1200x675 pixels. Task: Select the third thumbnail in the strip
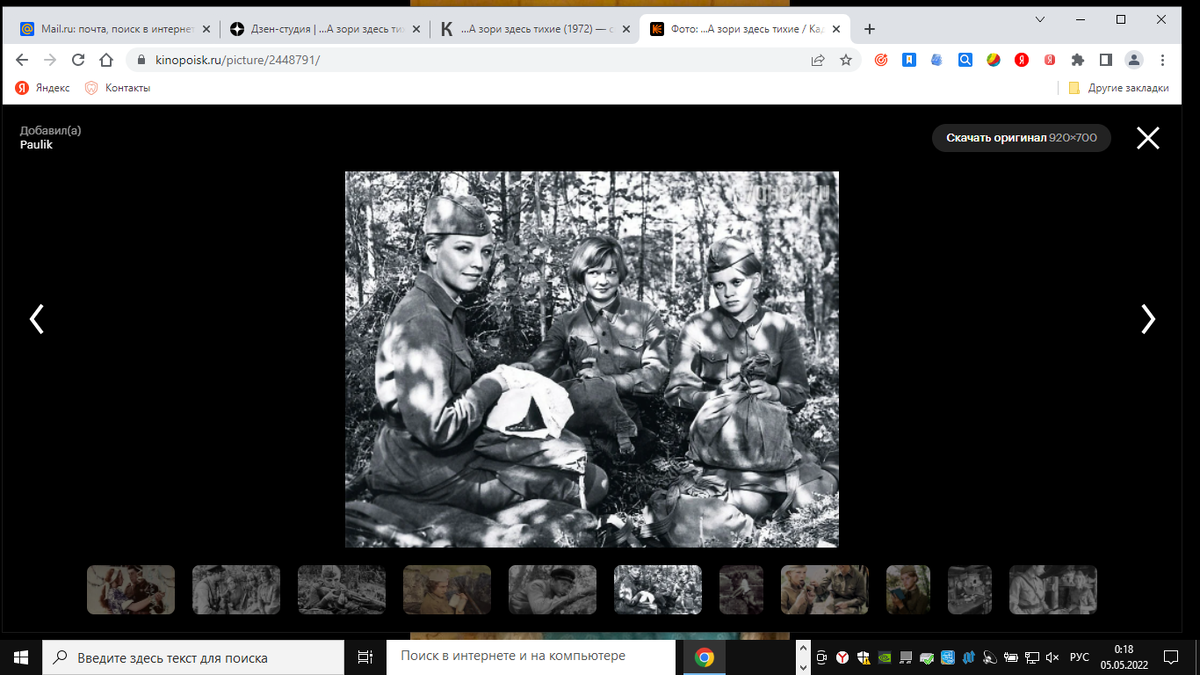click(342, 589)
